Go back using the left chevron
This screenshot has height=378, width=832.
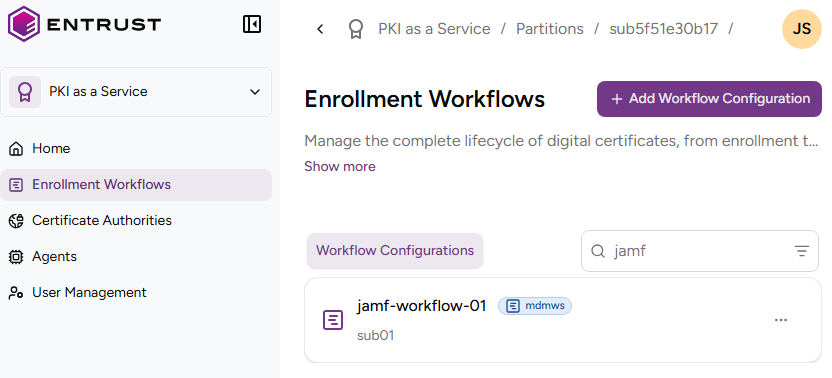pyautogui.click(x=320, y=29)
